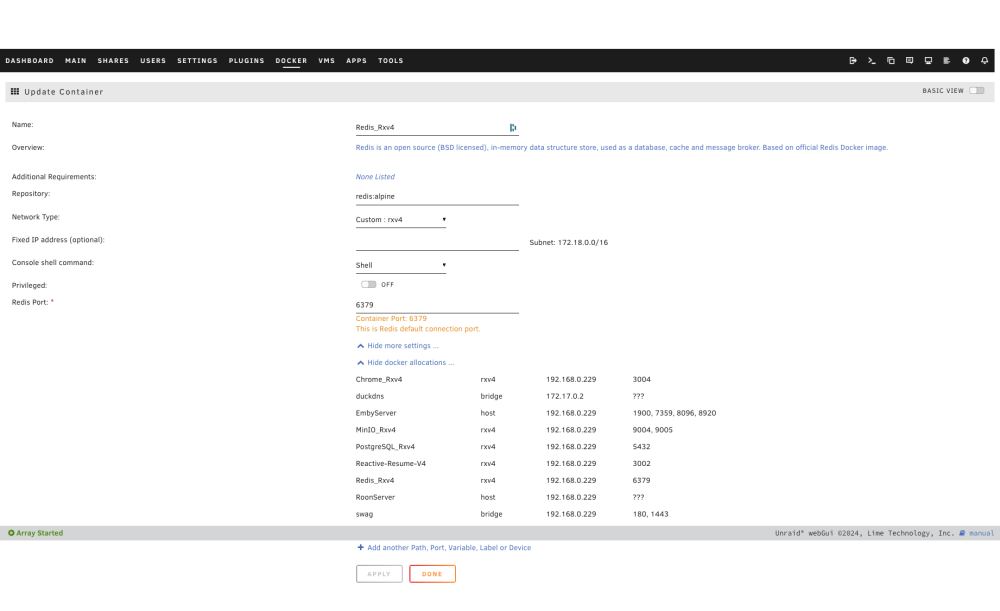Click the Done button
The image size is (1000, 611).
432,574
